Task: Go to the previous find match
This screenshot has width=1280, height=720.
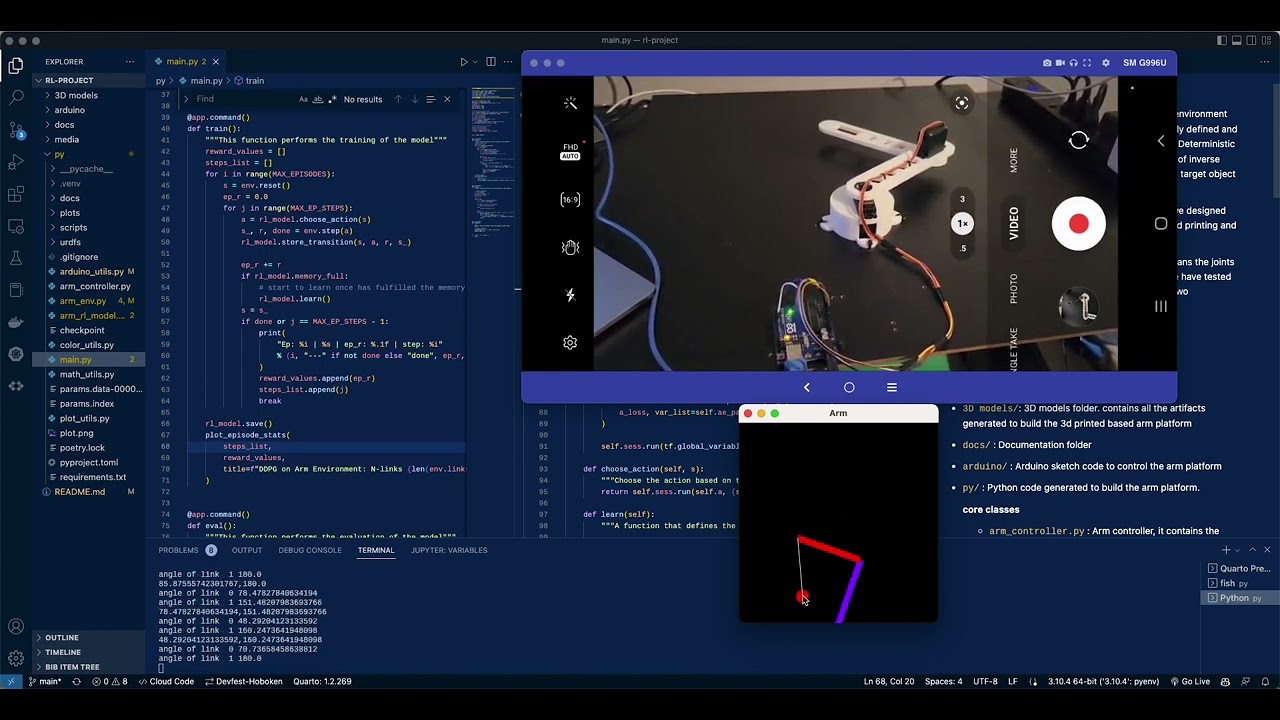Action: (398, 99)
